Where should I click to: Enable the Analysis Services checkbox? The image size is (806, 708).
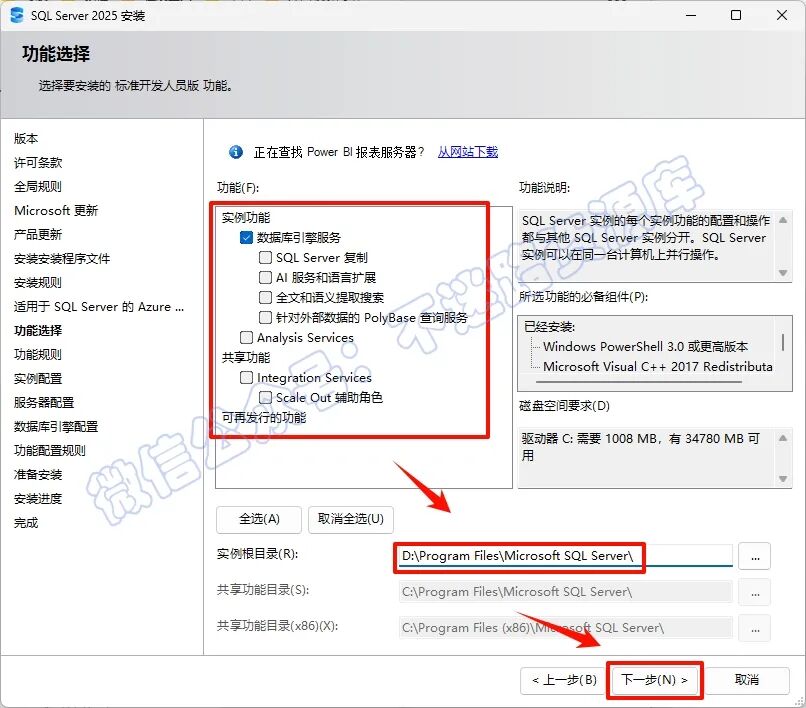(x=246, y=337)
